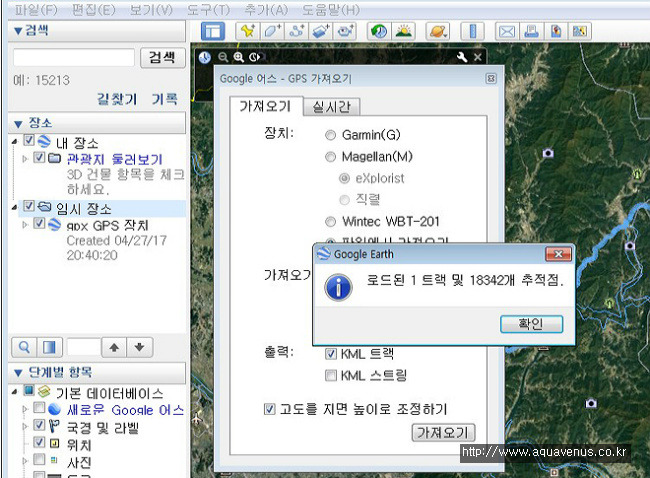Add a placemark with the pushpin icon

(x=247, y=32)
